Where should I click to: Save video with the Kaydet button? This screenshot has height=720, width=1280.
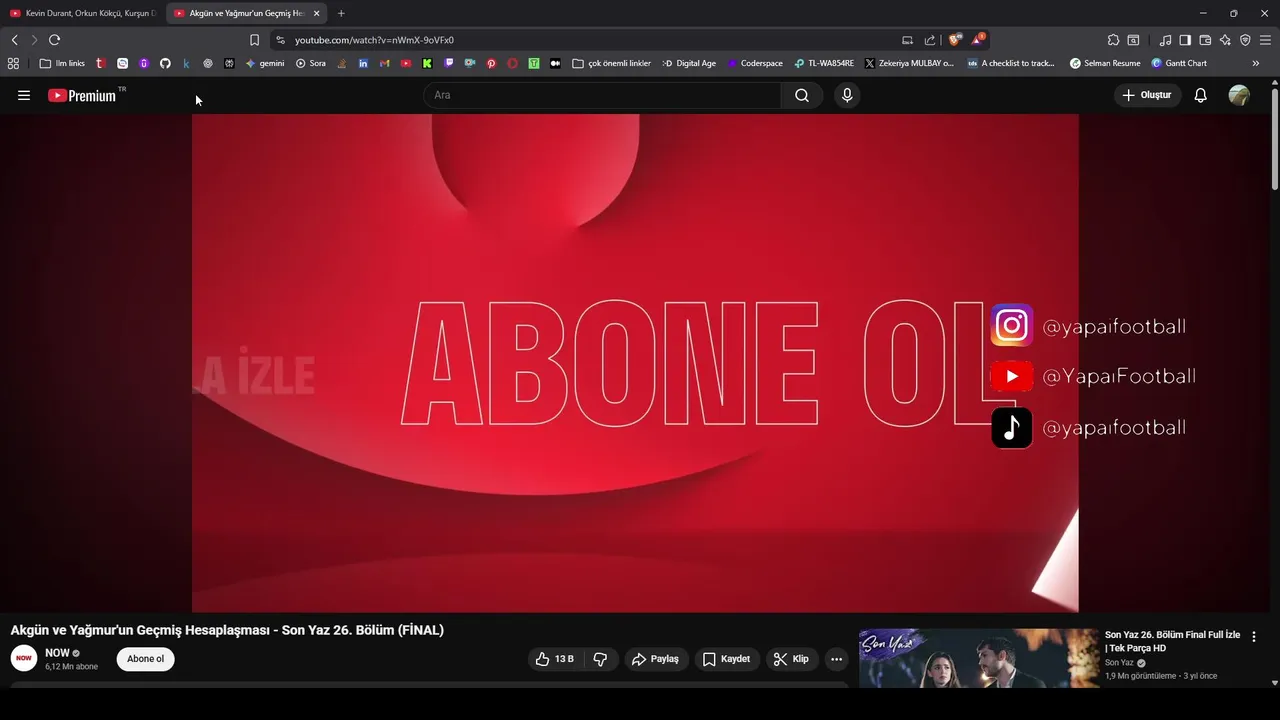[726, 659]
